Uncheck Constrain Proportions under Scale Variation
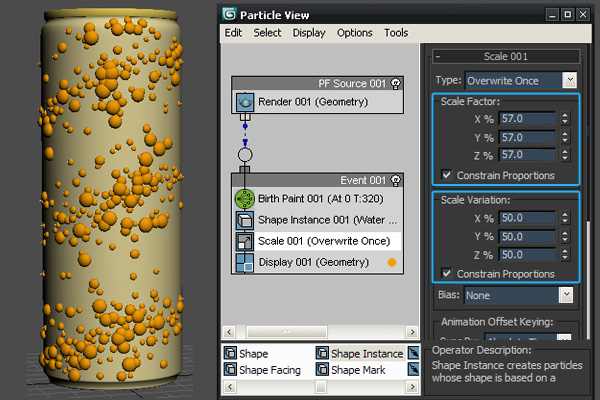600x400 pixels. click(447, 274)
